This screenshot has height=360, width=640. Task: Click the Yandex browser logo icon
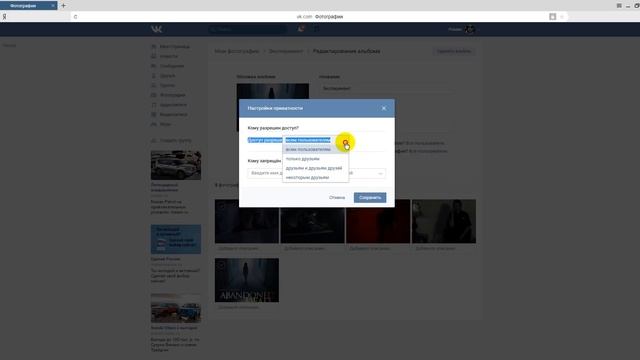4,17
